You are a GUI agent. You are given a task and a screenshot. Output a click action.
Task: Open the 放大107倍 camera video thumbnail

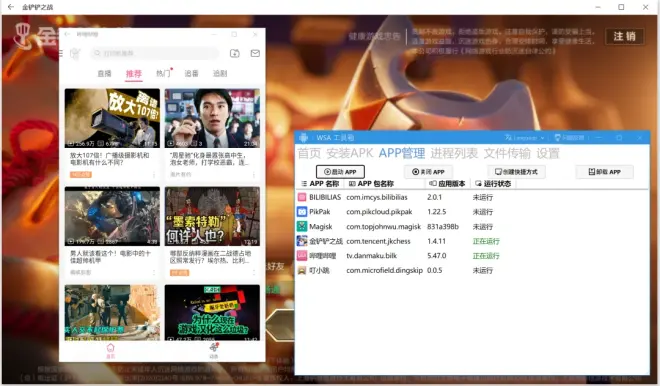112,118
